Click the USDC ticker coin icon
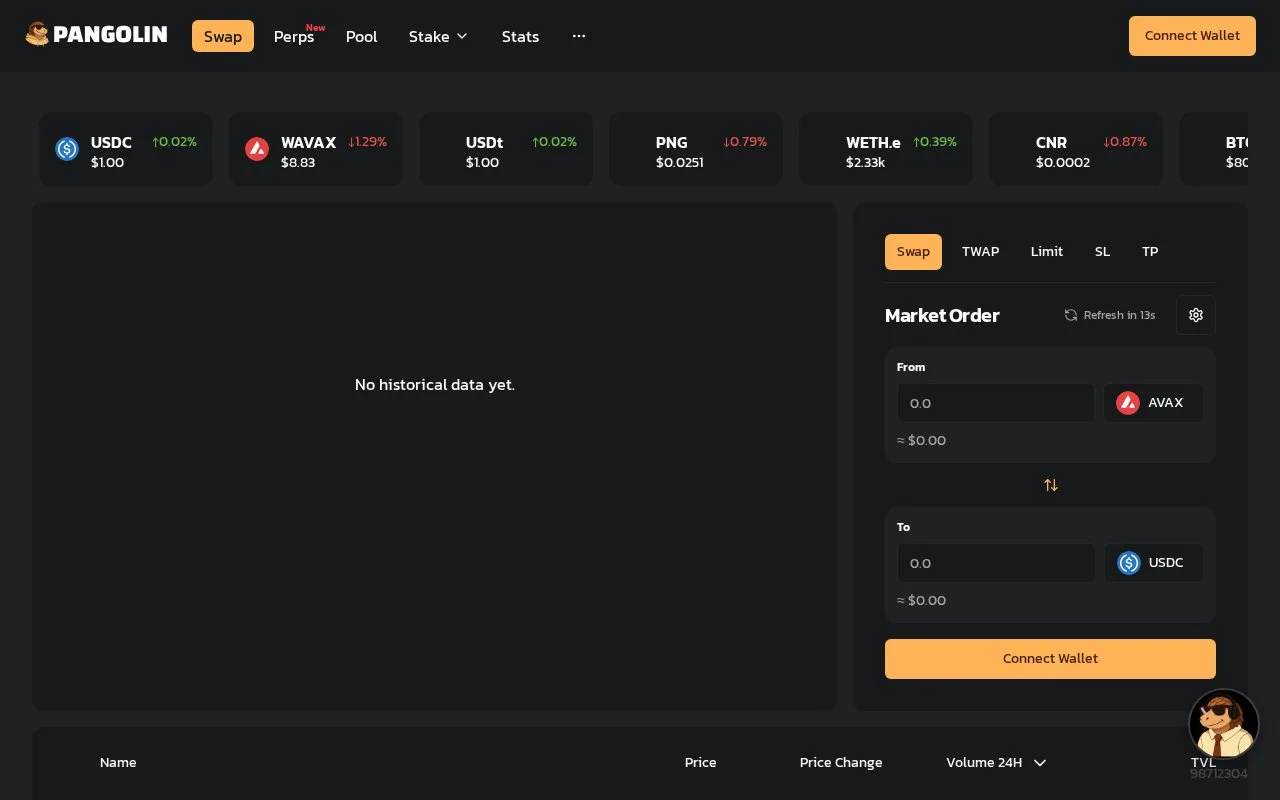The height and width of the screenshot is (800, 1280). pos(67,149)
